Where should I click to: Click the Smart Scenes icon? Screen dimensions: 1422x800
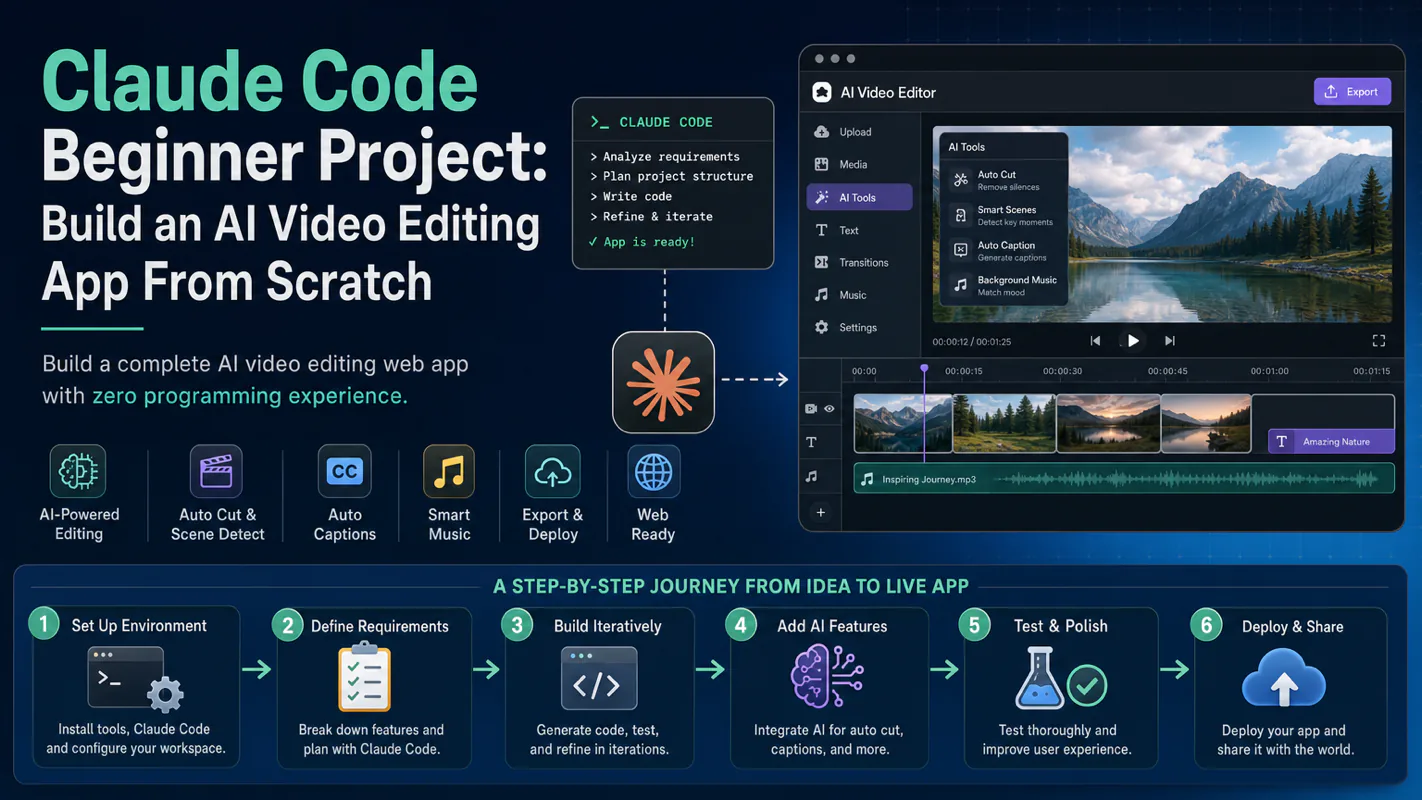click(x=960, y=215)
